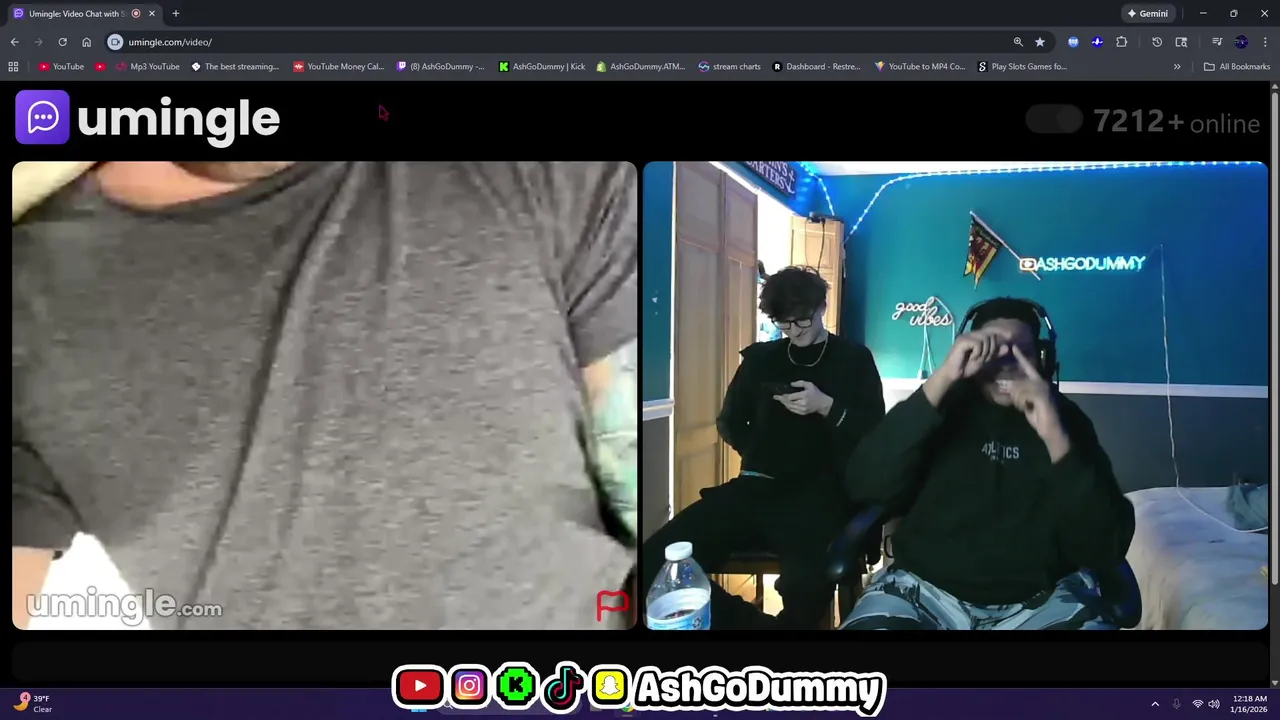Open the AshGoDummy | Kick bookmark
The width and height of the screenshot is (1280, 720).
click(542, 67)
